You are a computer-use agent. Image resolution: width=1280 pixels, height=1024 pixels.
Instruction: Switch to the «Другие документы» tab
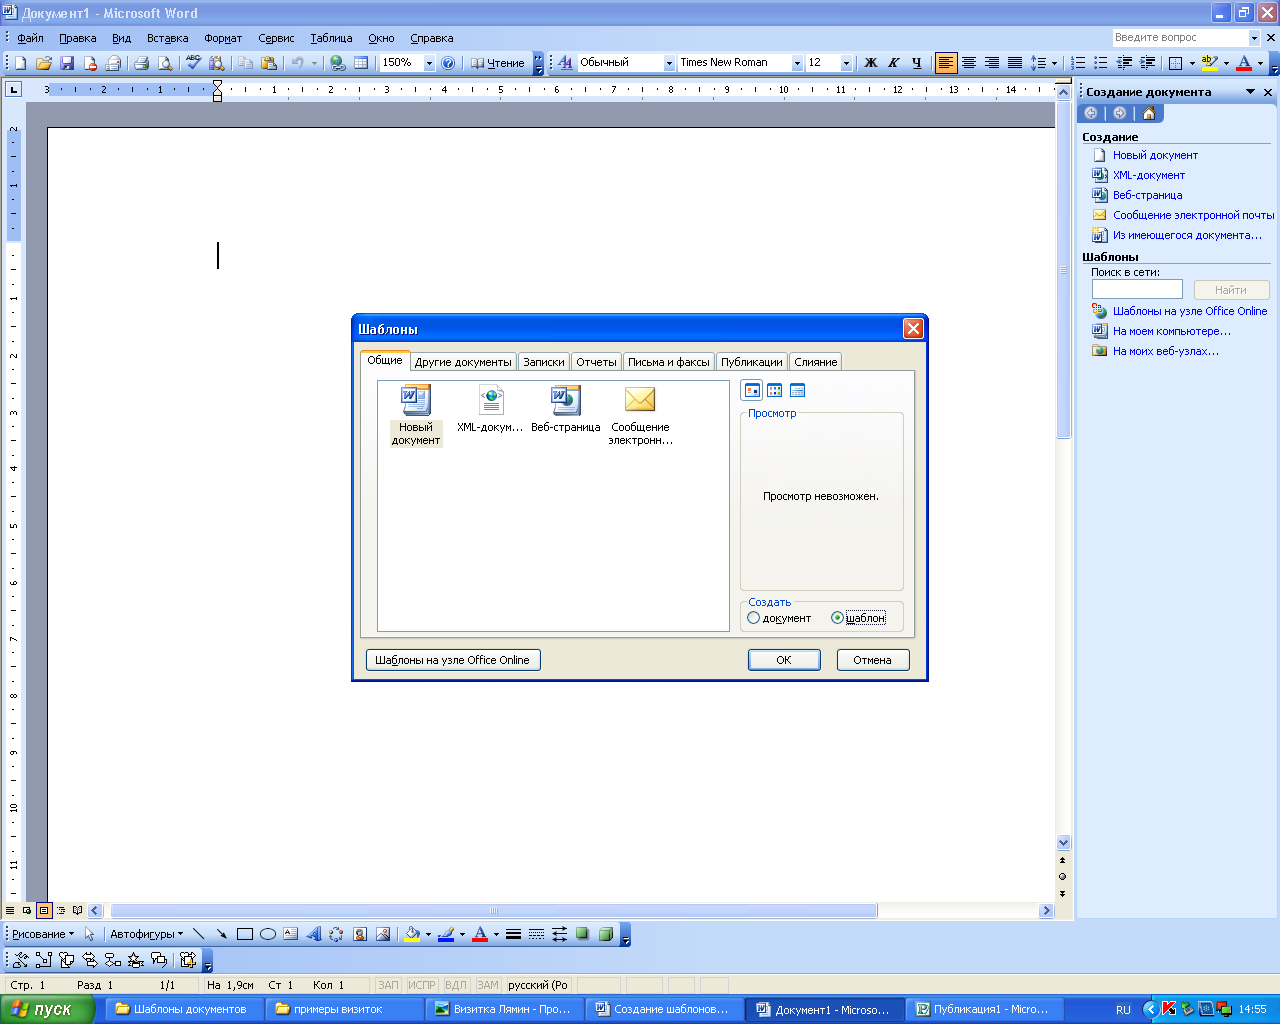pos(463,362)
